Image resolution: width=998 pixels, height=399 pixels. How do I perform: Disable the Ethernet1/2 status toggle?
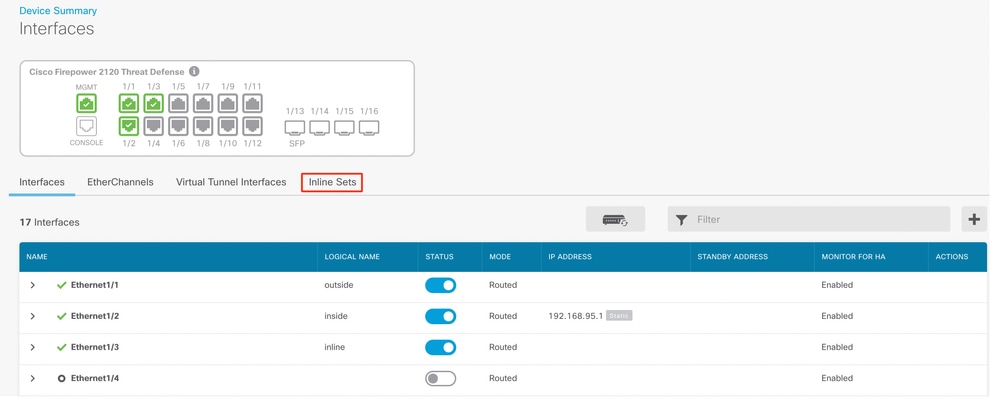[x=440, y=316]
